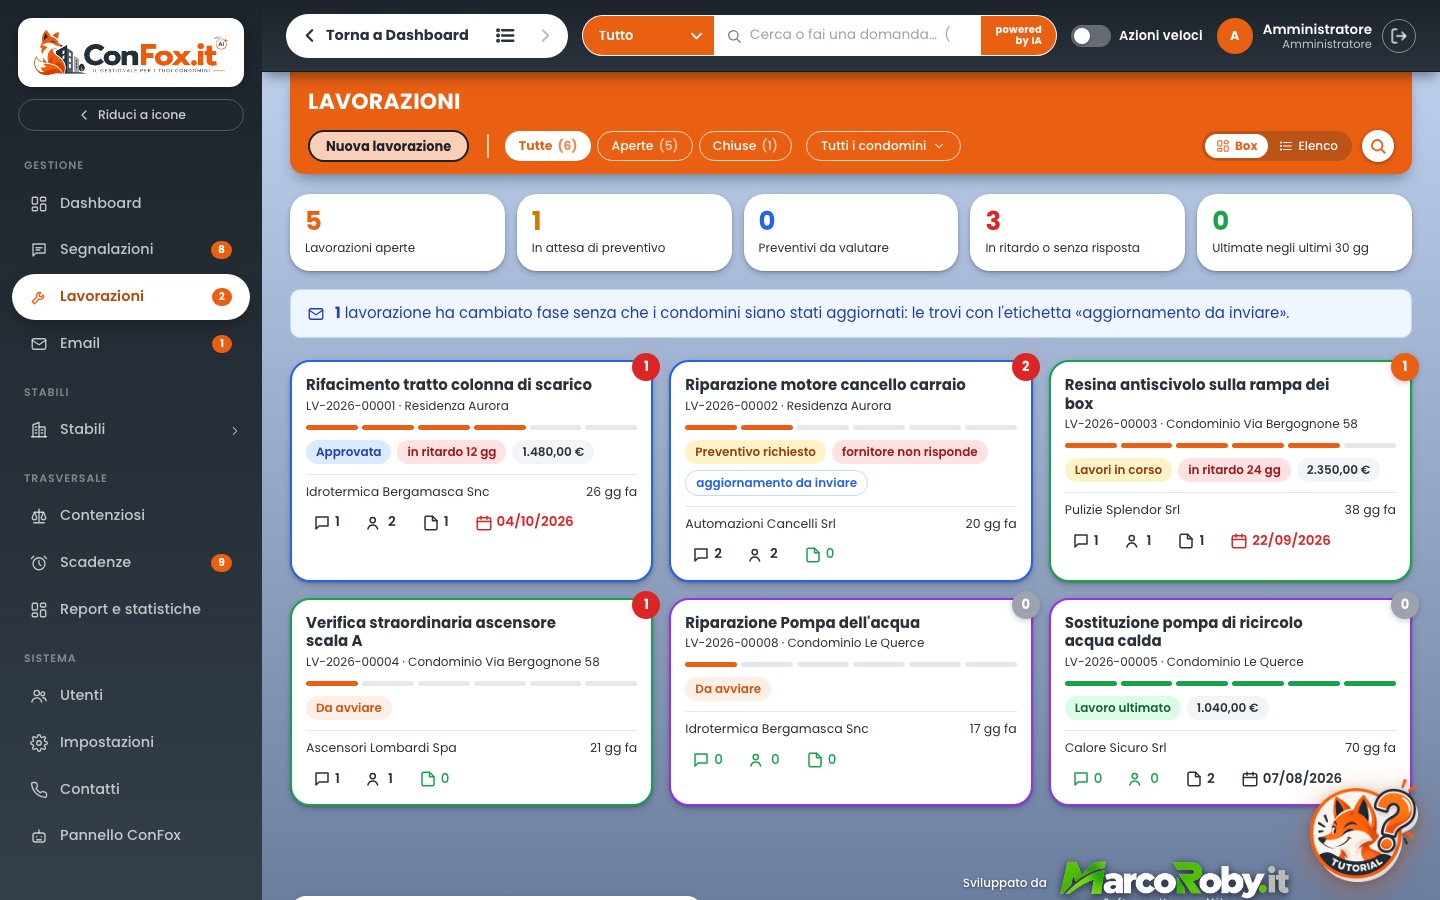Open the Tutto search scope dropdown
The image size is (1440, 900).
pyautogui.click(x=648, y=36)
